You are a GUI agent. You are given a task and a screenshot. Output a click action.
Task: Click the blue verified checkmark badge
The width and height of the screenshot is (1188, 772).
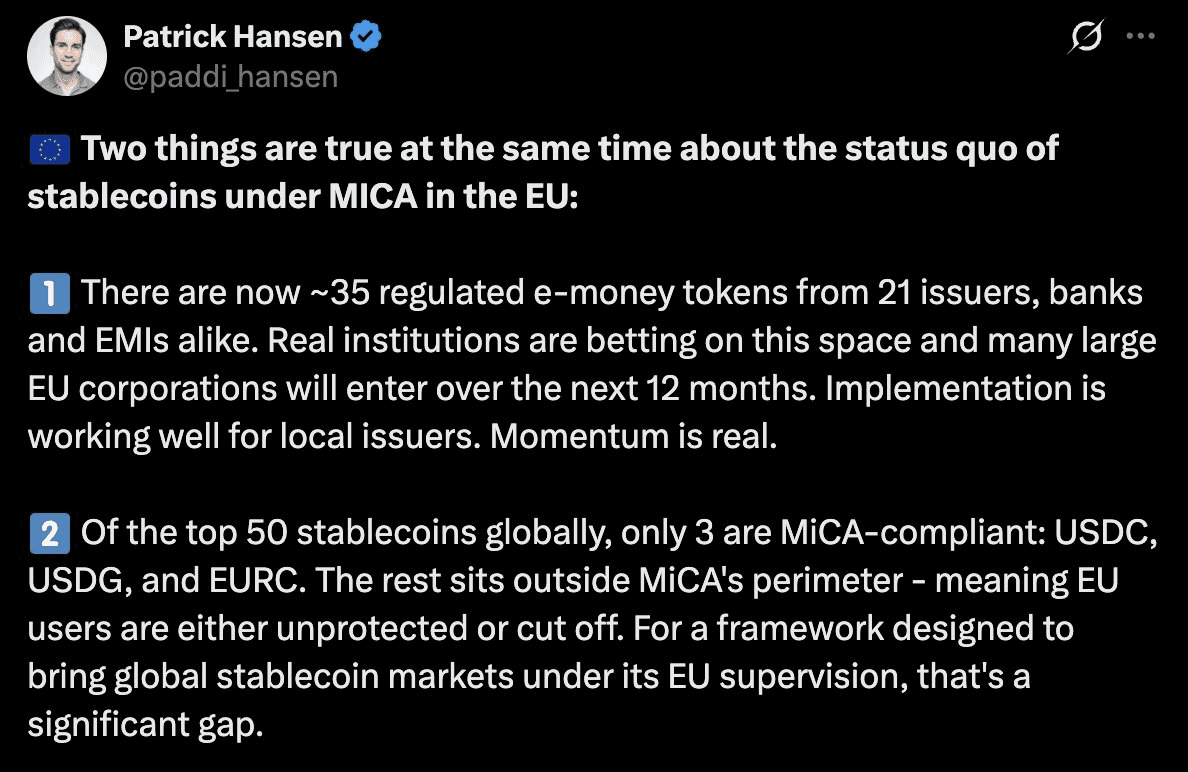tap(366, 36)
